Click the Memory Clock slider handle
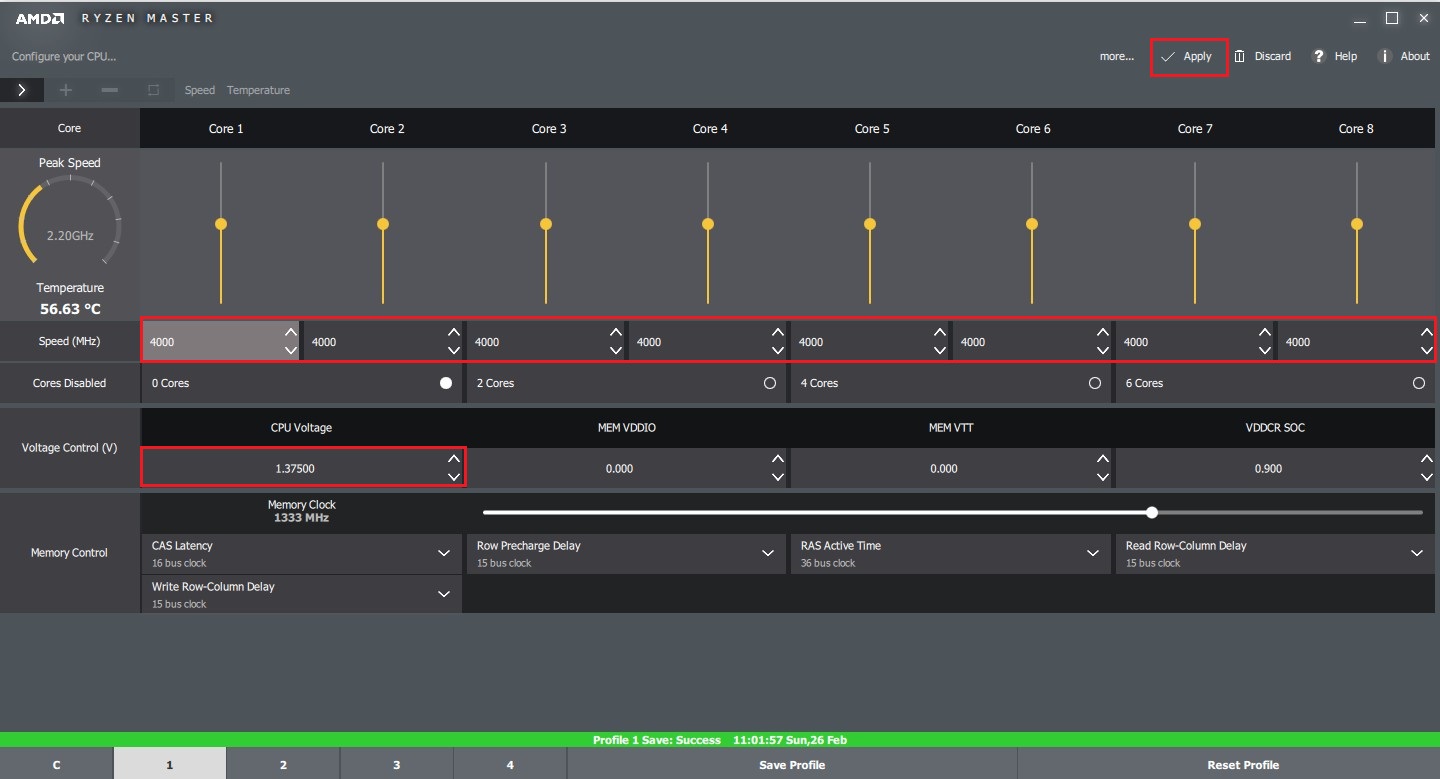1440x779 pixels. point(1152,512)
